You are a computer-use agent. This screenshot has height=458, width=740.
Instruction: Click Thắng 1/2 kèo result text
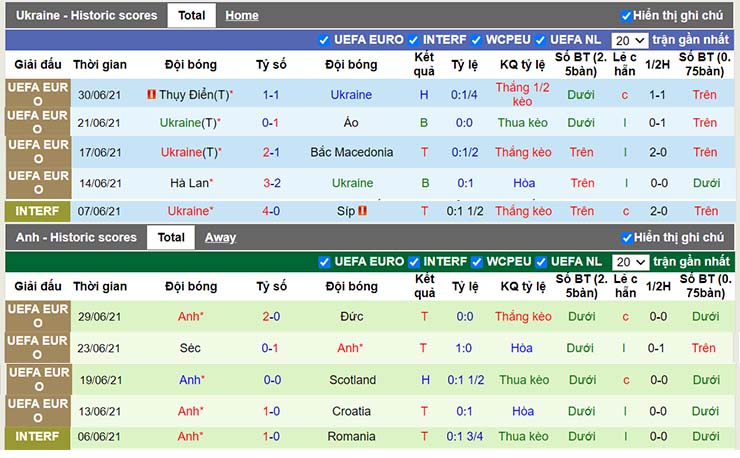pyautogui.click(x=522, y=94)
